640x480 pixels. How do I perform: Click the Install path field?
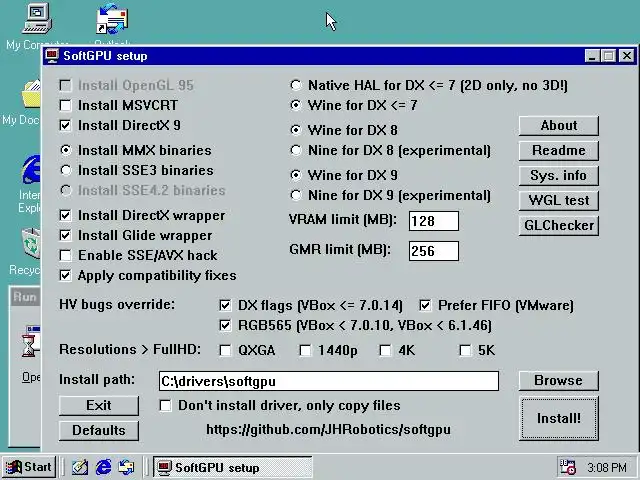point(329,381)
